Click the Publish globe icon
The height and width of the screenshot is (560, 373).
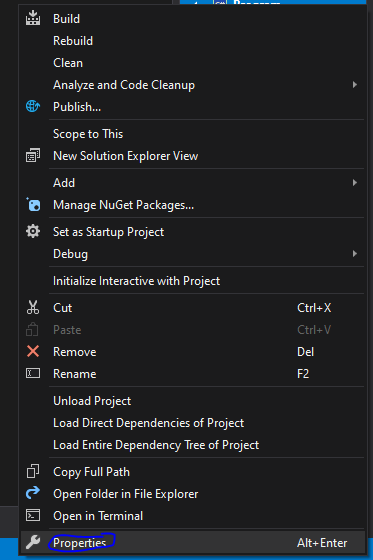[33, 106]
